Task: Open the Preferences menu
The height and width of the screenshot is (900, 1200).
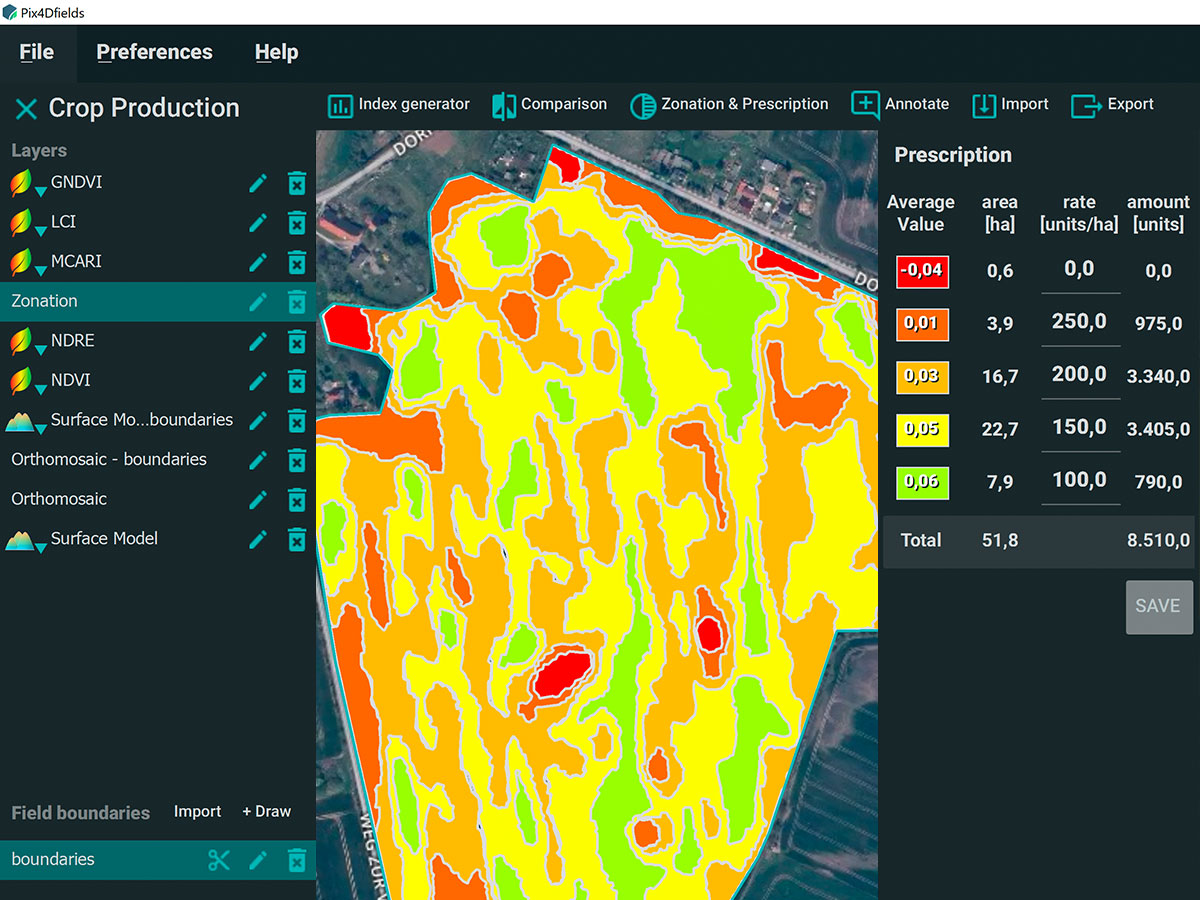Action: pos(154,53)
